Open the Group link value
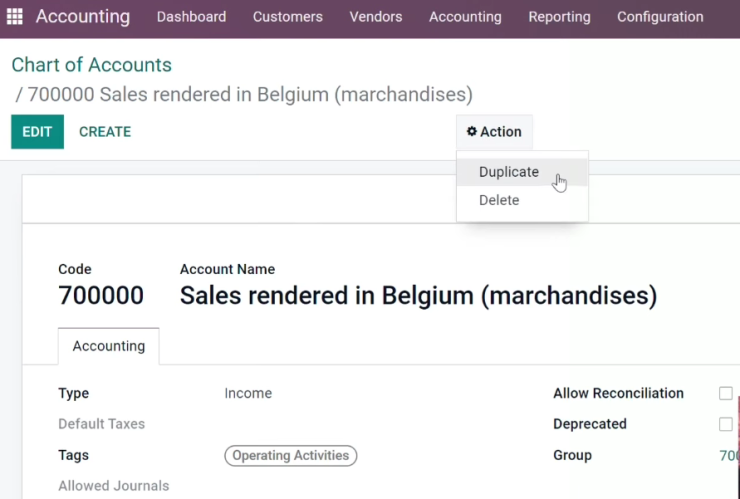Screen dimensions: 740x499 click(x=729, y=456)
